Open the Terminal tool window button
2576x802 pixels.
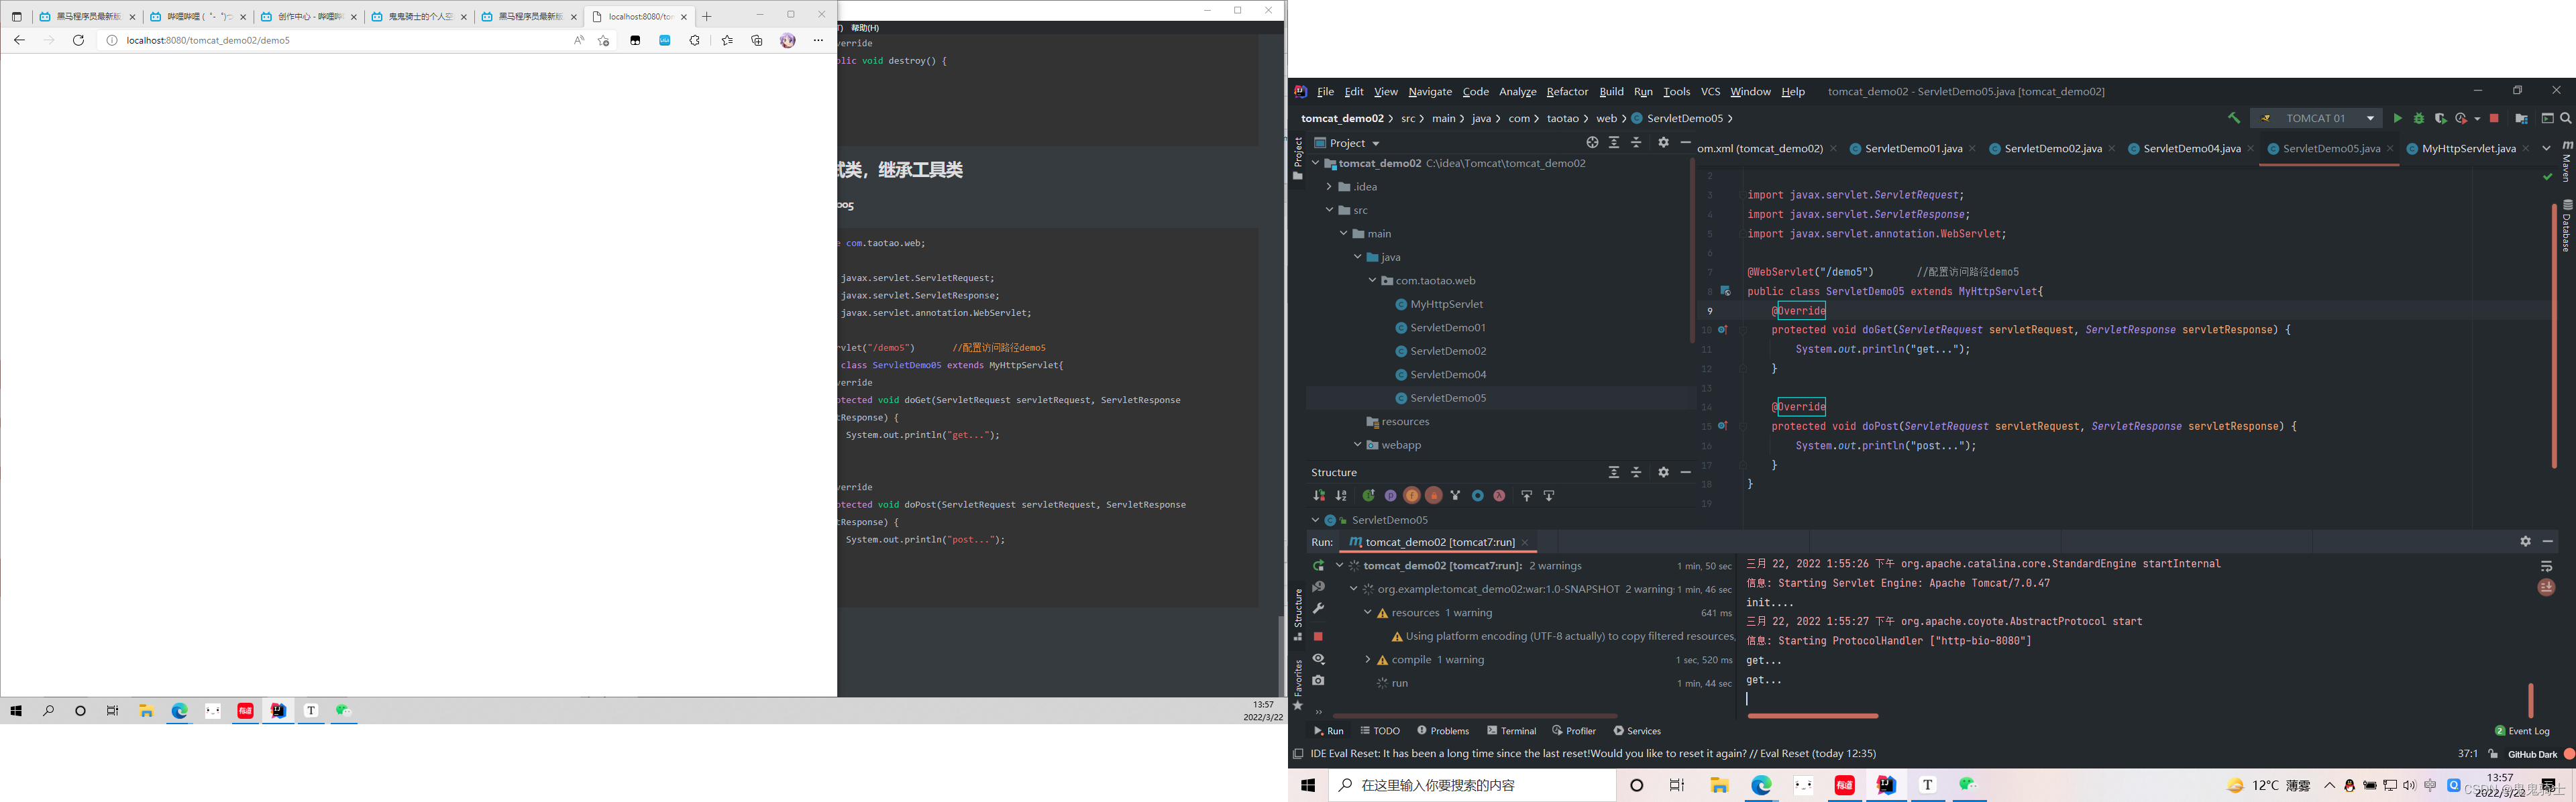pyautogui.click(x=1511, y=731)
